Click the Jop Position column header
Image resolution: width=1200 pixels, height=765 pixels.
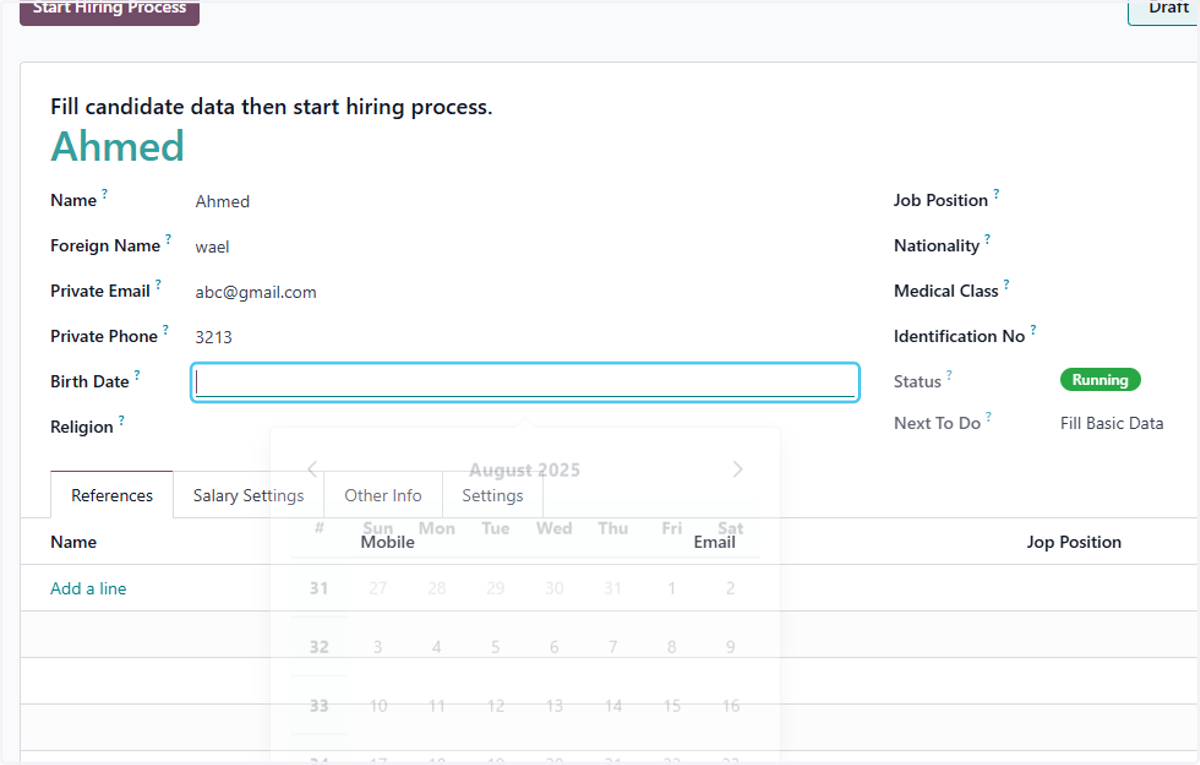click(x=1074, y=542)
